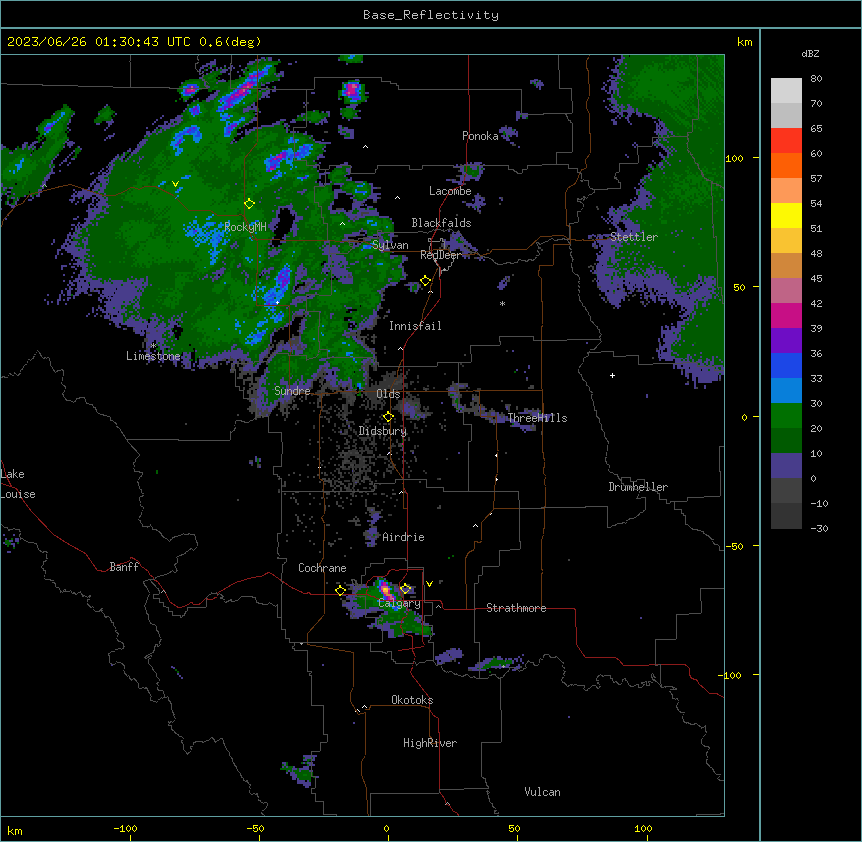Click the white asterisk marker above Limestone
The width and height of the screenshot is (862, 842).
click(153, 346)
